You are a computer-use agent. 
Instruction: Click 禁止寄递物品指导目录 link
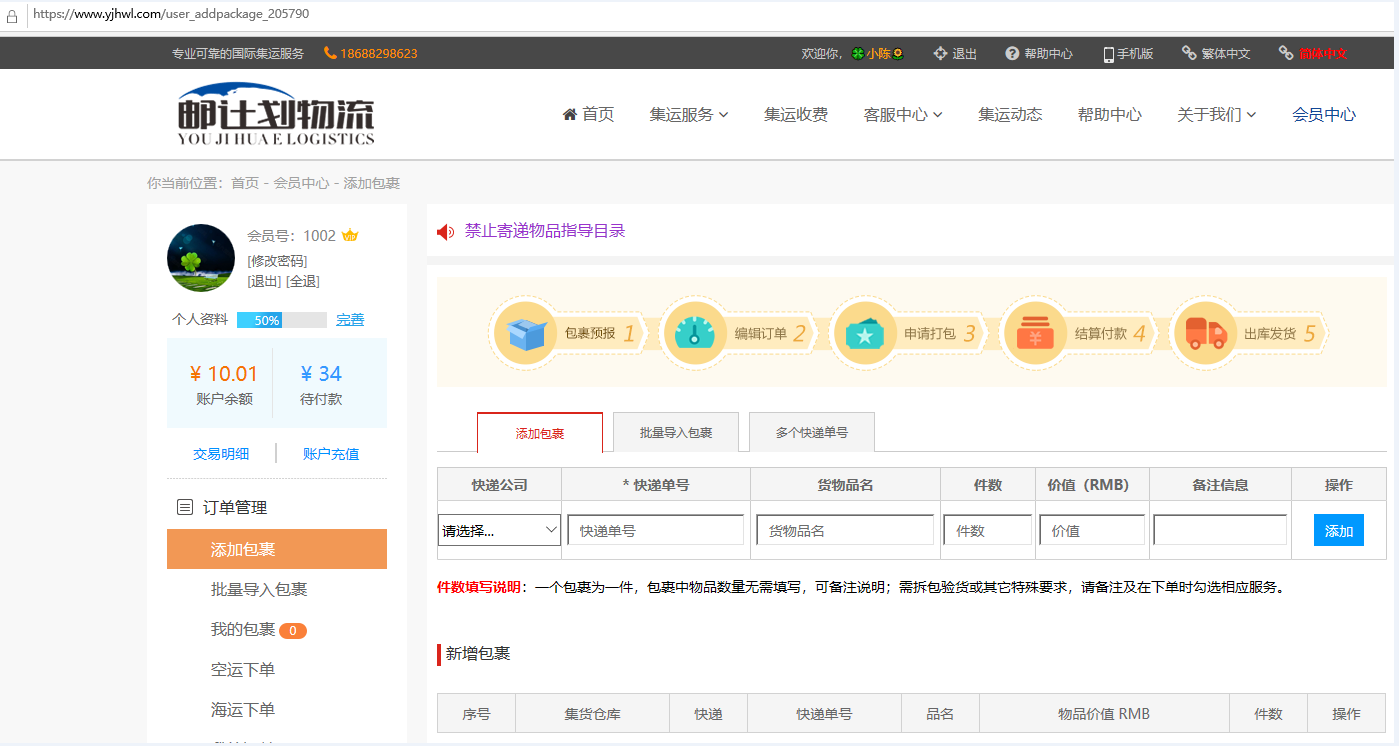(x=545, y=231)
